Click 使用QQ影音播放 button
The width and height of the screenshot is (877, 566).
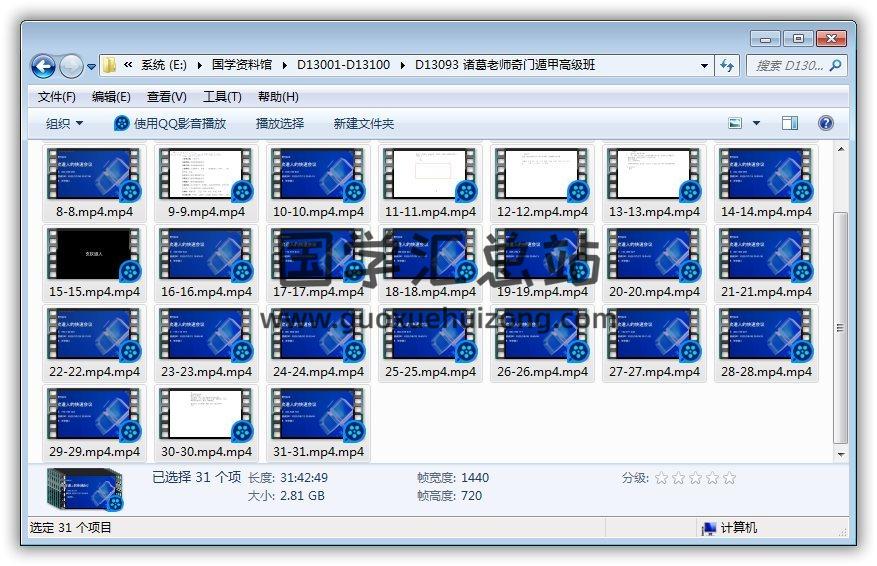170,124
